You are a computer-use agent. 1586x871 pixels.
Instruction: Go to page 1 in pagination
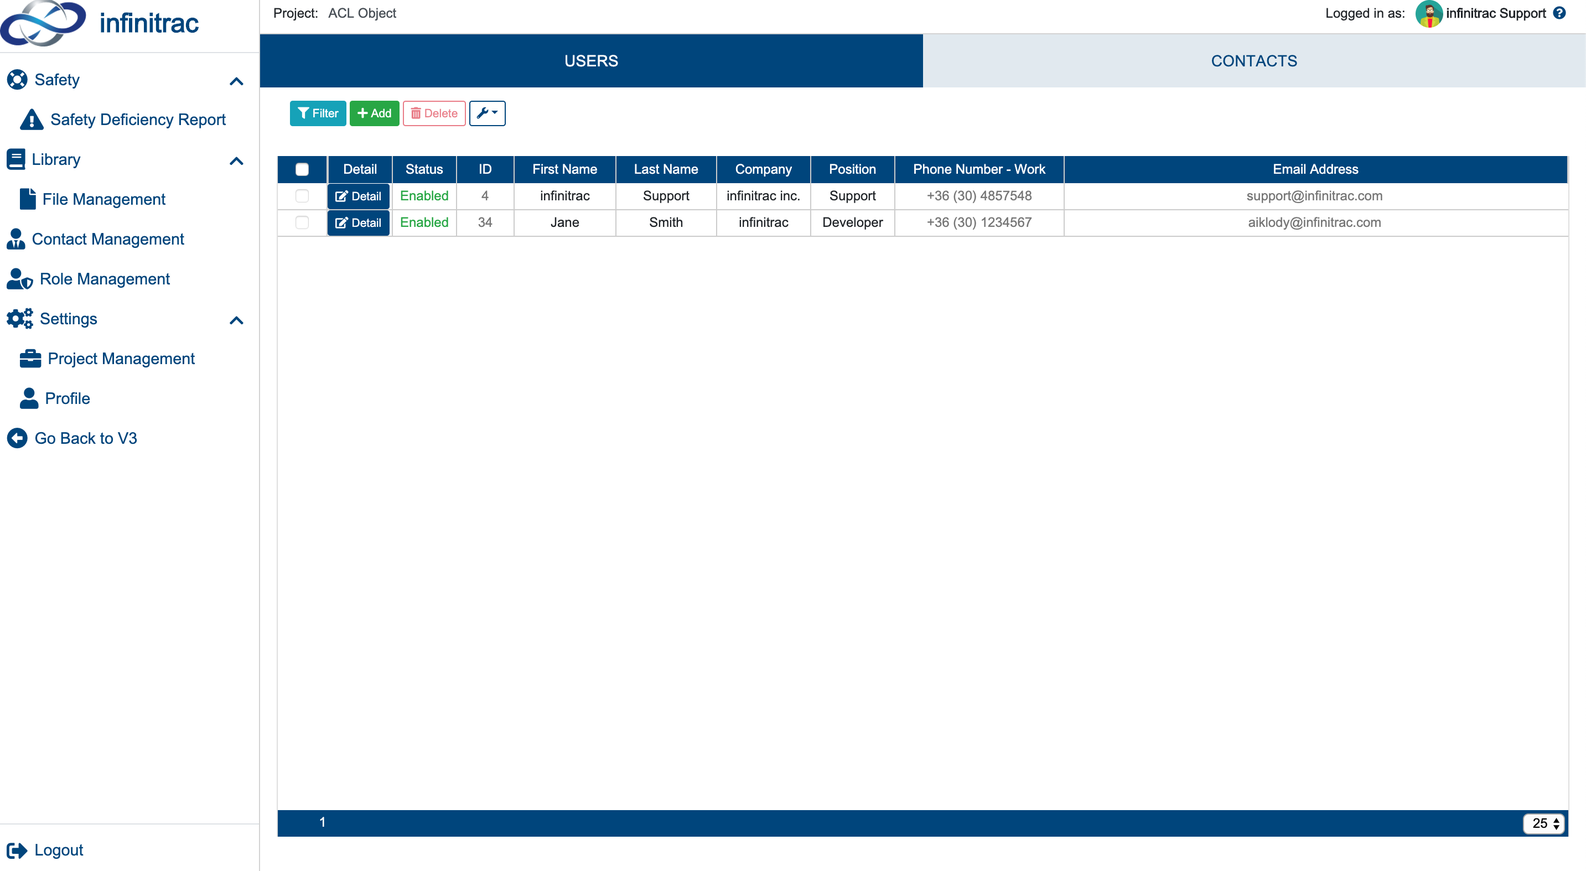click(322, 822)
